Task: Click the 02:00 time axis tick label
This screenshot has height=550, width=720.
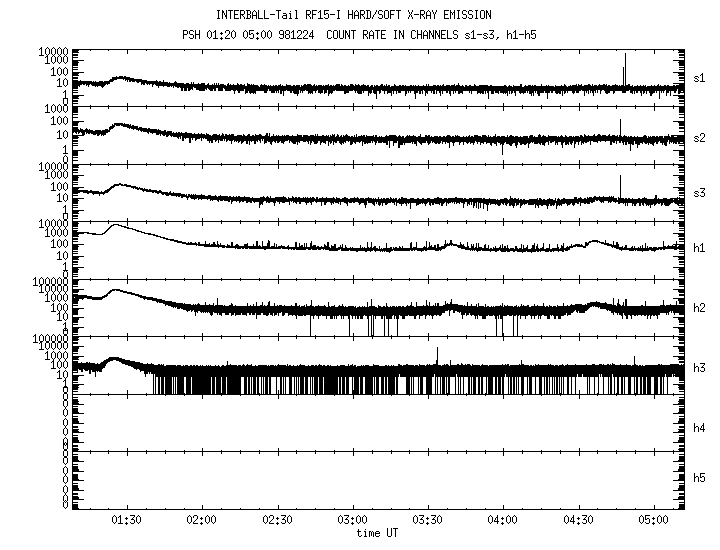Action: (x=202, y=521)
